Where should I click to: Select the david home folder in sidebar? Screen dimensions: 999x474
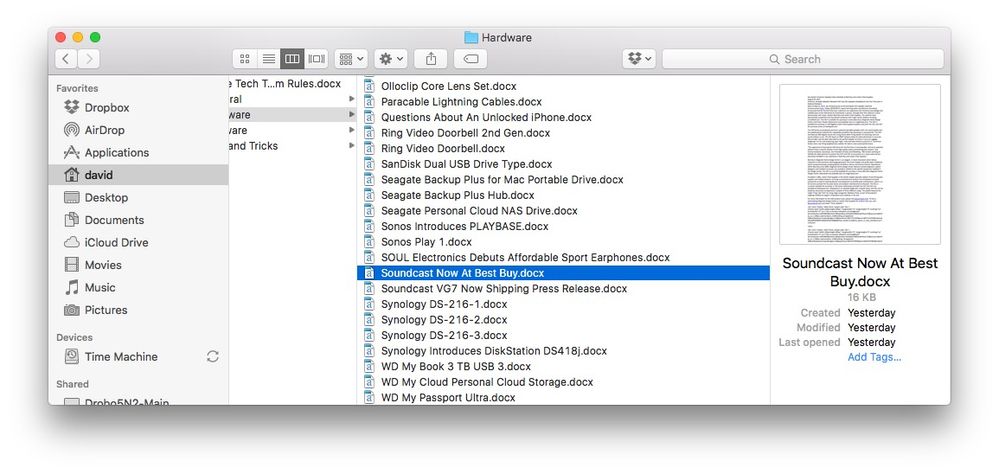[x=138, y=175]
